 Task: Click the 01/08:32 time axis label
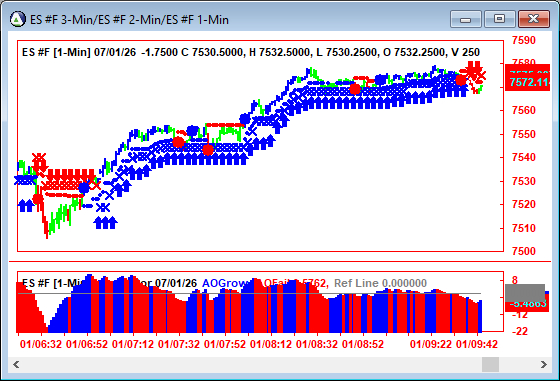pyautogui.click(x=317, y=344)
